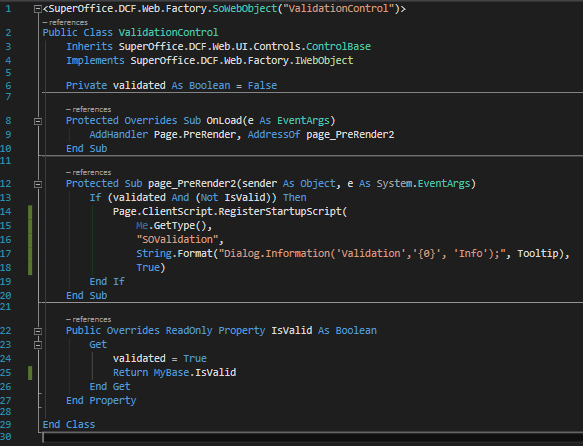Click line number 25 in the gutter
Image resolution: width=583 pixels, height=446 pixels.
(6, 373)
